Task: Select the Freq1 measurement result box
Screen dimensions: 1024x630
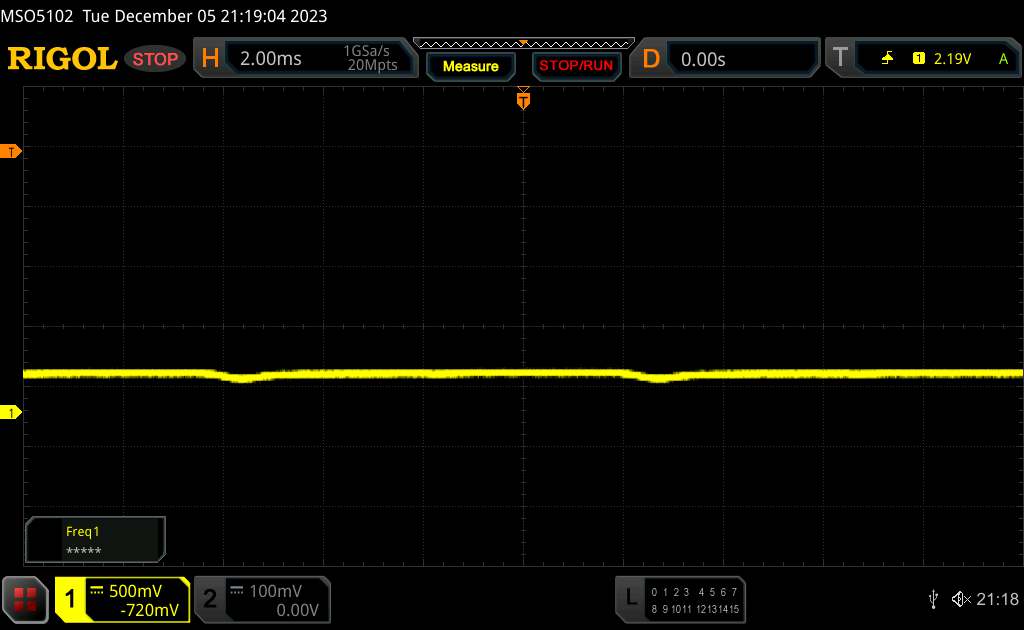Action: [x=95, y=540]
